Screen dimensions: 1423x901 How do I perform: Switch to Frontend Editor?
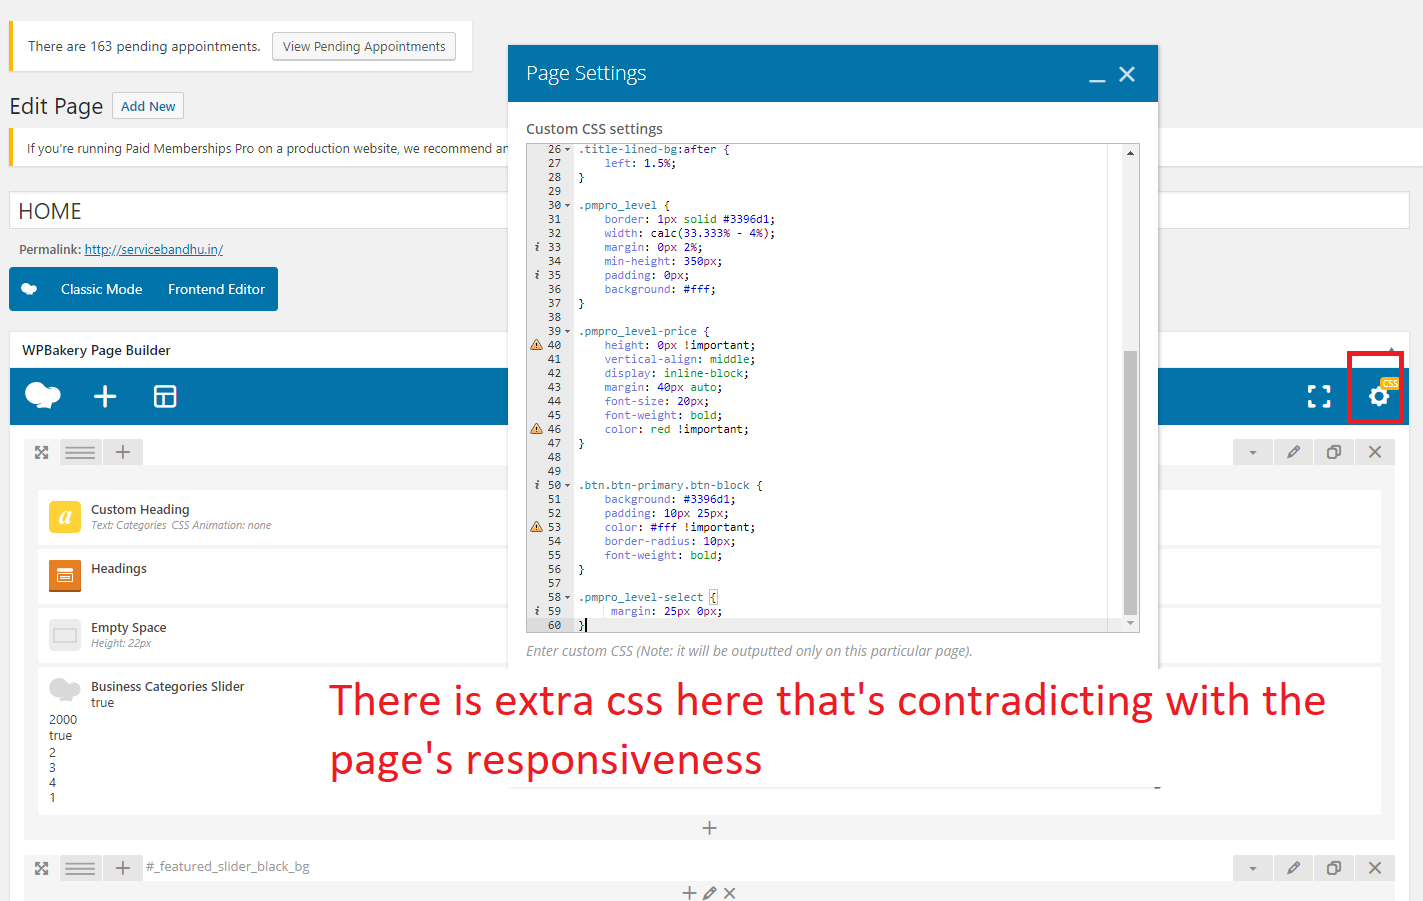(x=216, y=289)
